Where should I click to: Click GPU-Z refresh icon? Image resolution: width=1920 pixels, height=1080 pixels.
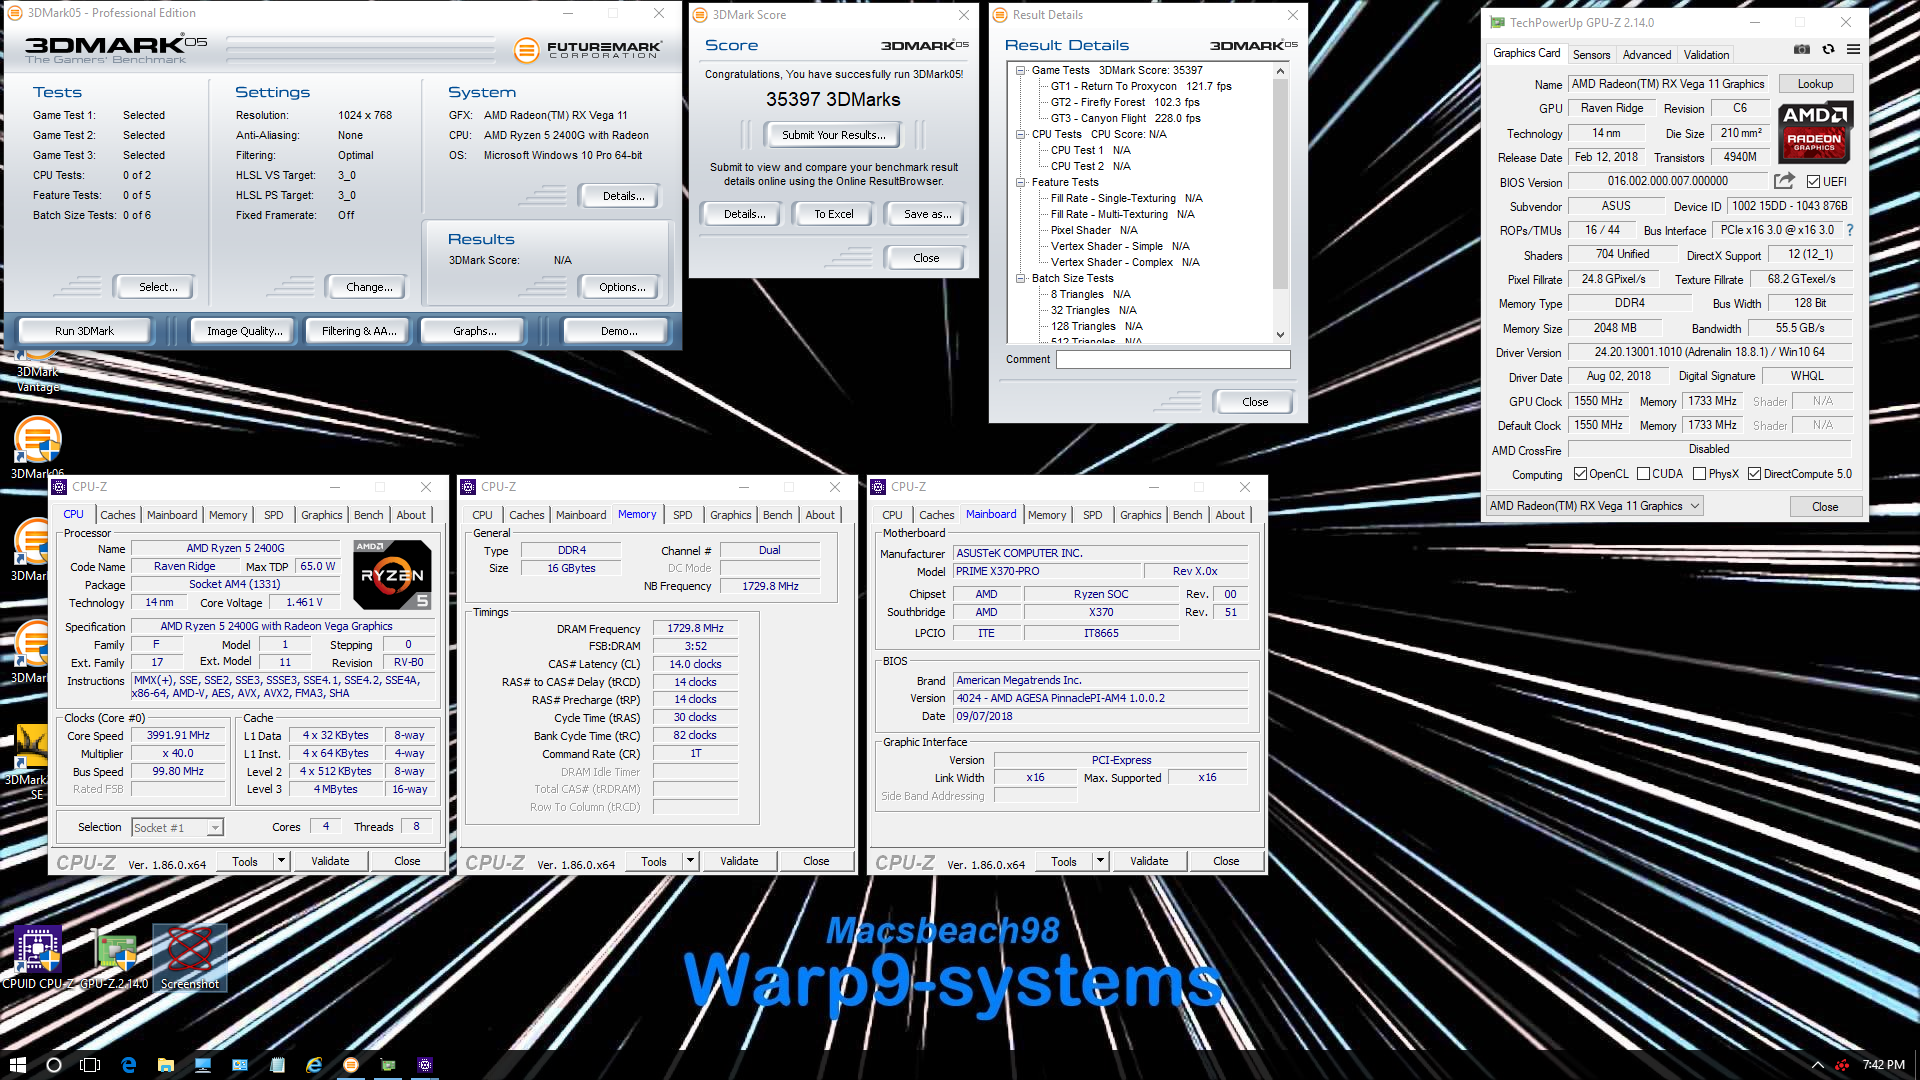pyautogui.click(x=1828, y=49)
